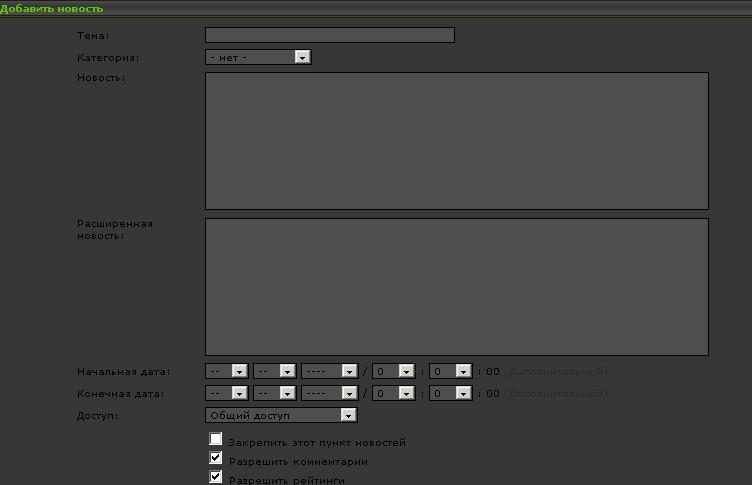Open the Категория dropdown

258,57
